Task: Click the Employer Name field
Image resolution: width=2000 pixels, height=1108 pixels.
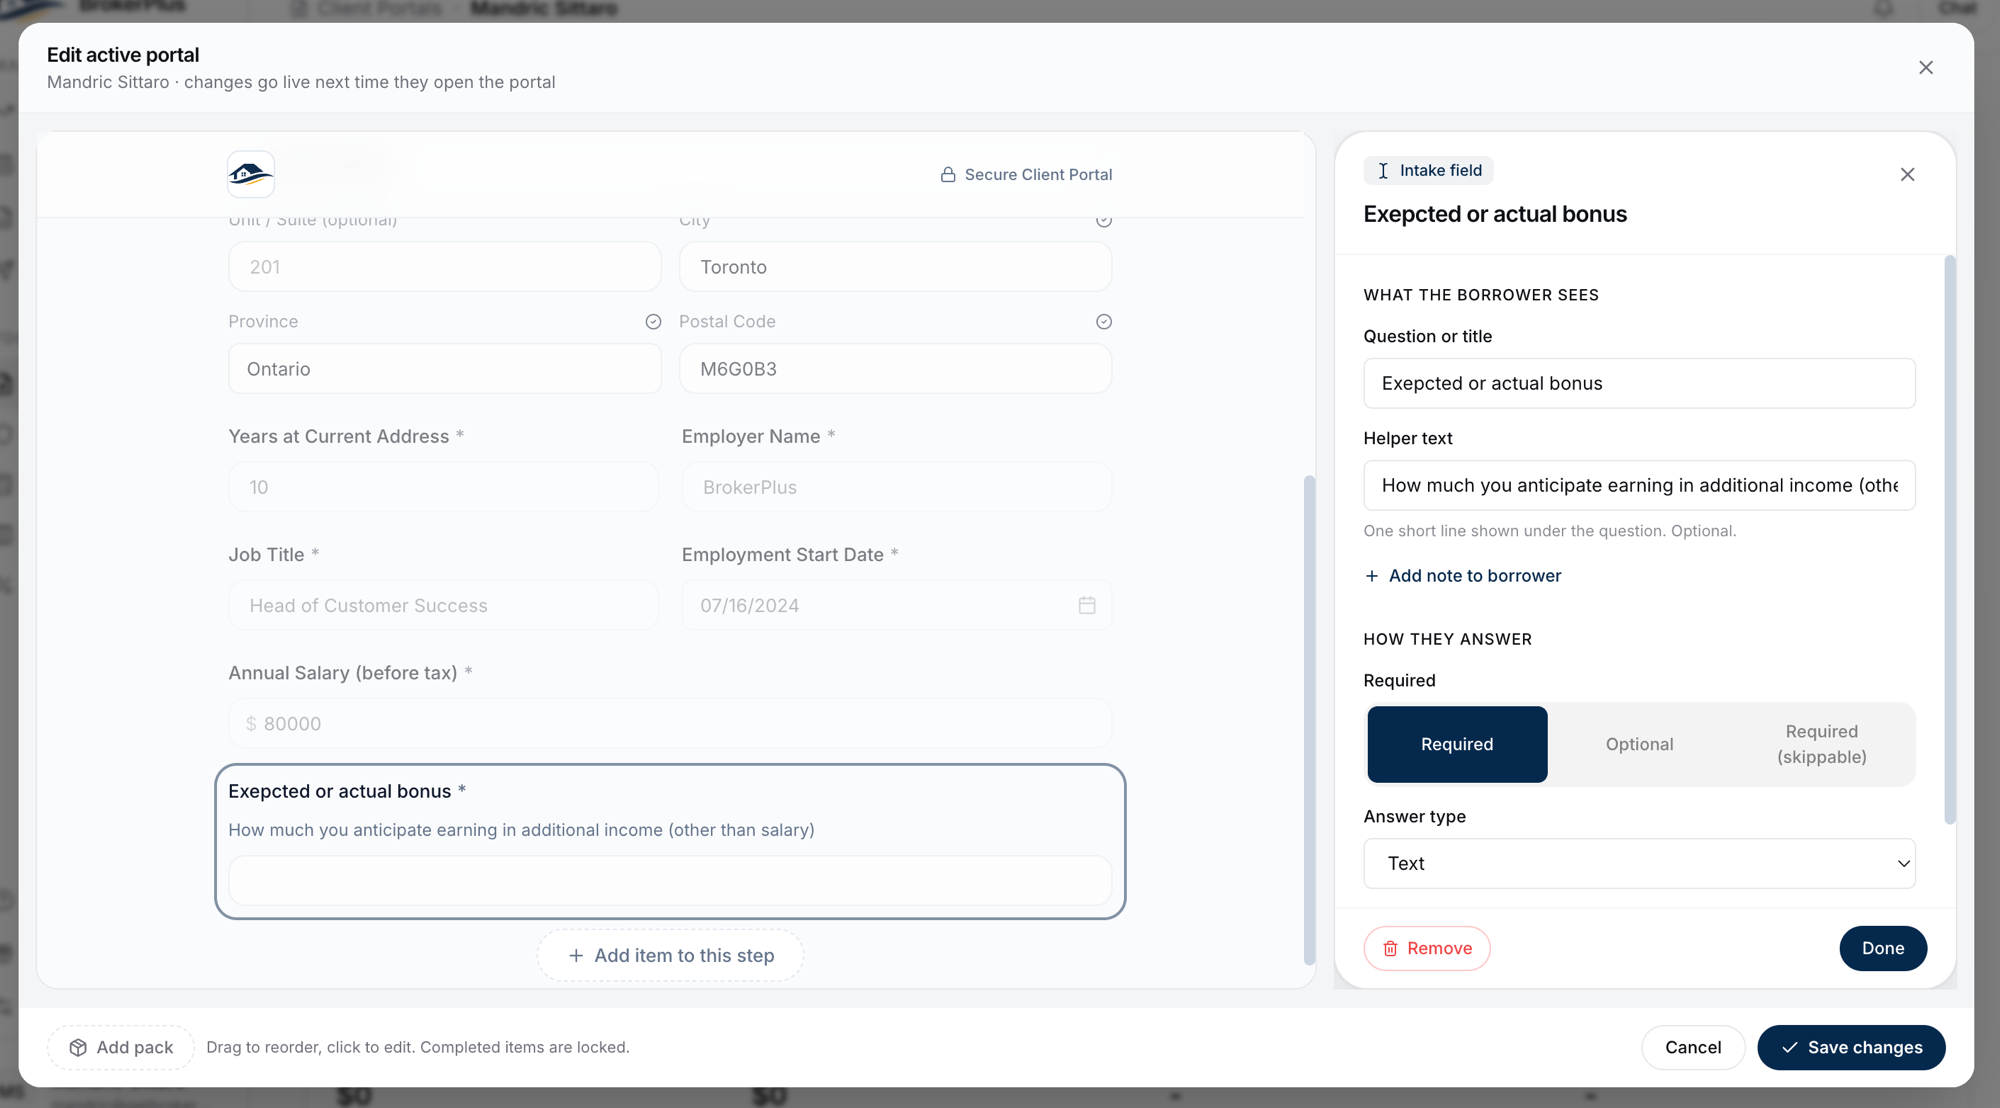Action: point(896,487)
